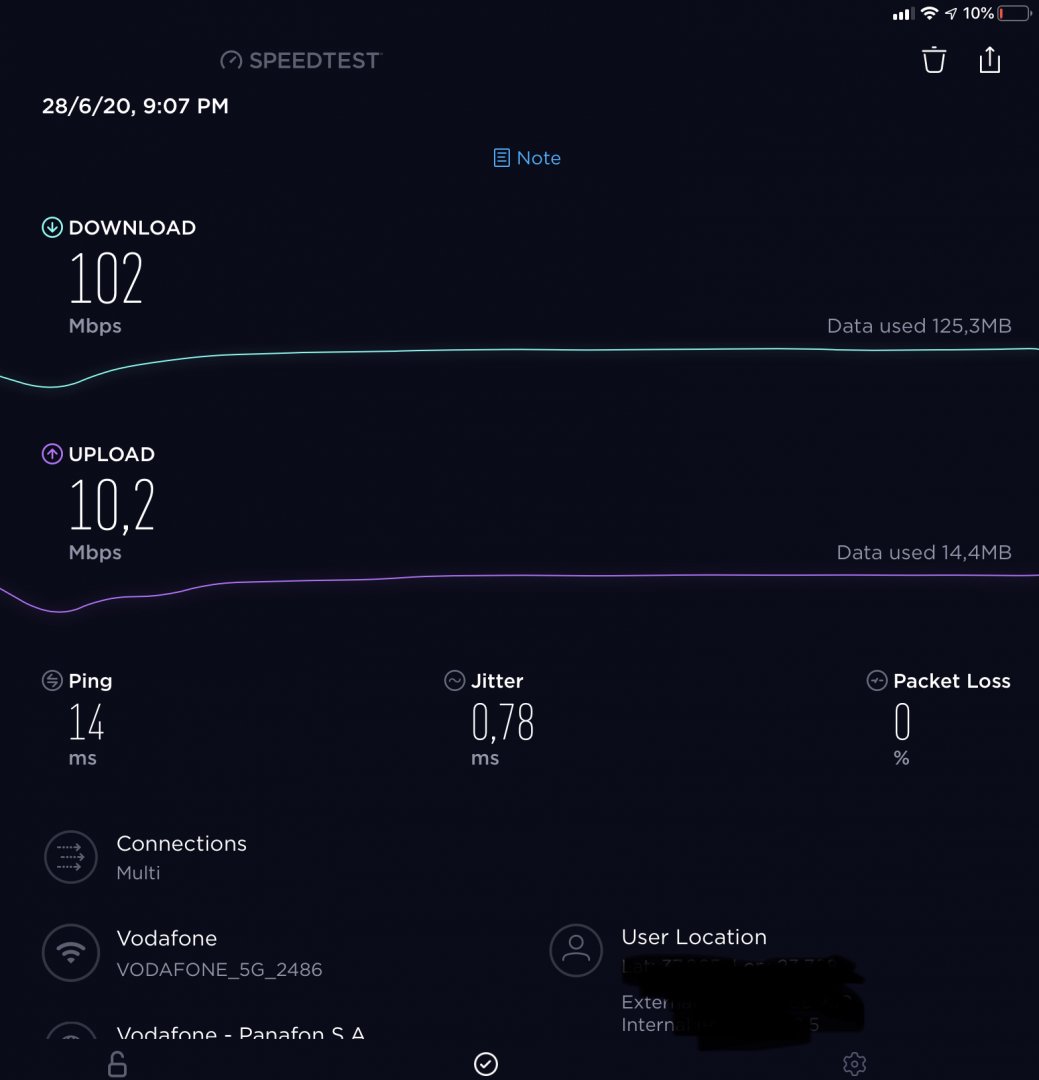Select the upload speed graph line
This screenshot has height=1080, width=1039.
(520, 585)
